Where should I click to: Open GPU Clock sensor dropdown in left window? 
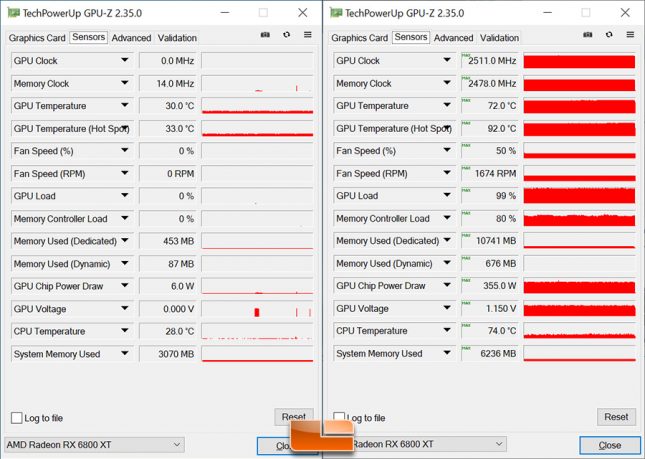pyautogui.click(x=125, y=60)
